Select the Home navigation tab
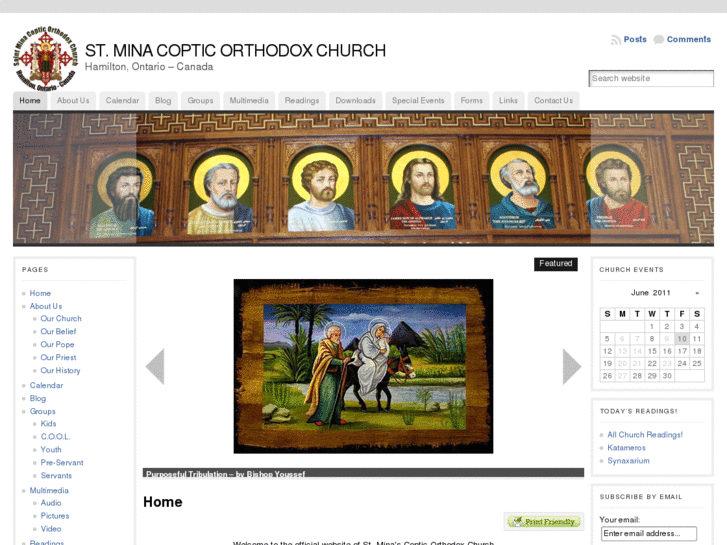This screenshot has height=545, width=727. tap(30, 101)
